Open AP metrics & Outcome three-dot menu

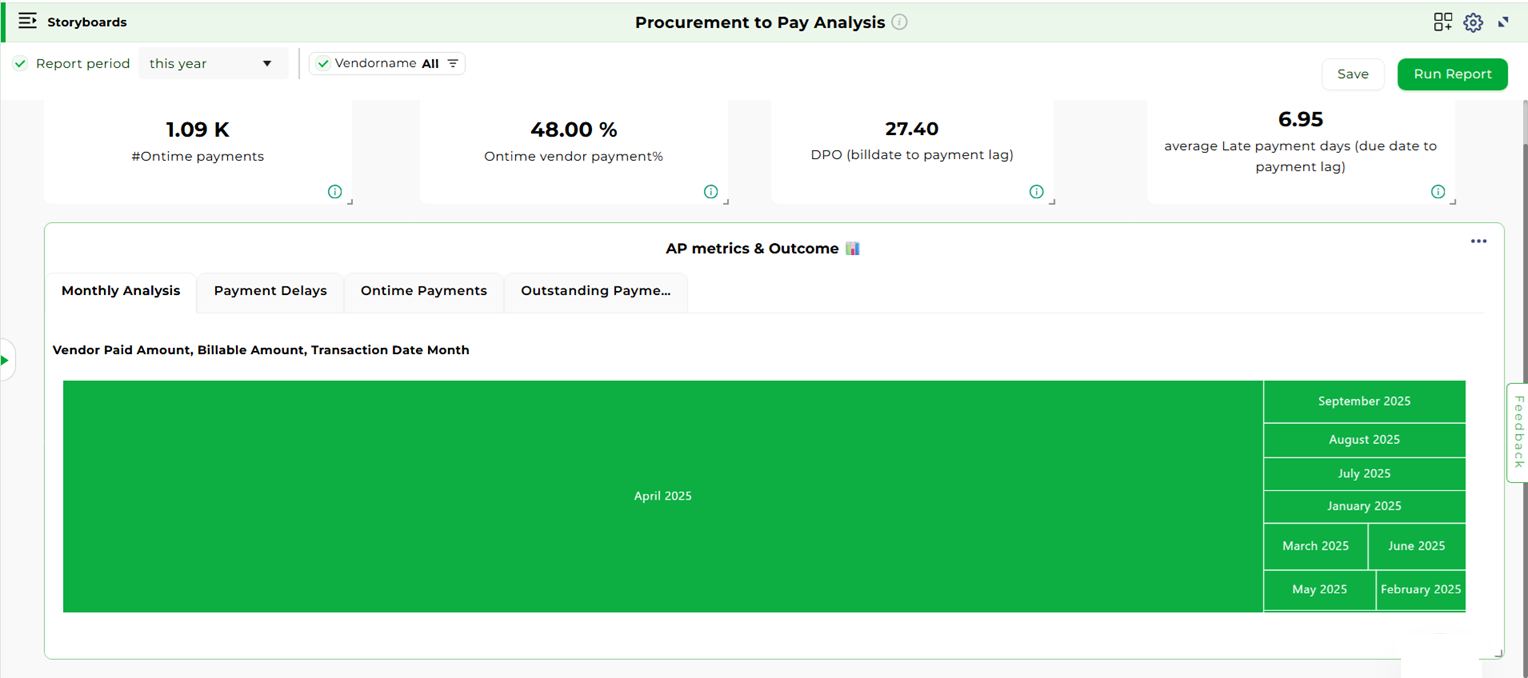click(x=1478, y=241)
